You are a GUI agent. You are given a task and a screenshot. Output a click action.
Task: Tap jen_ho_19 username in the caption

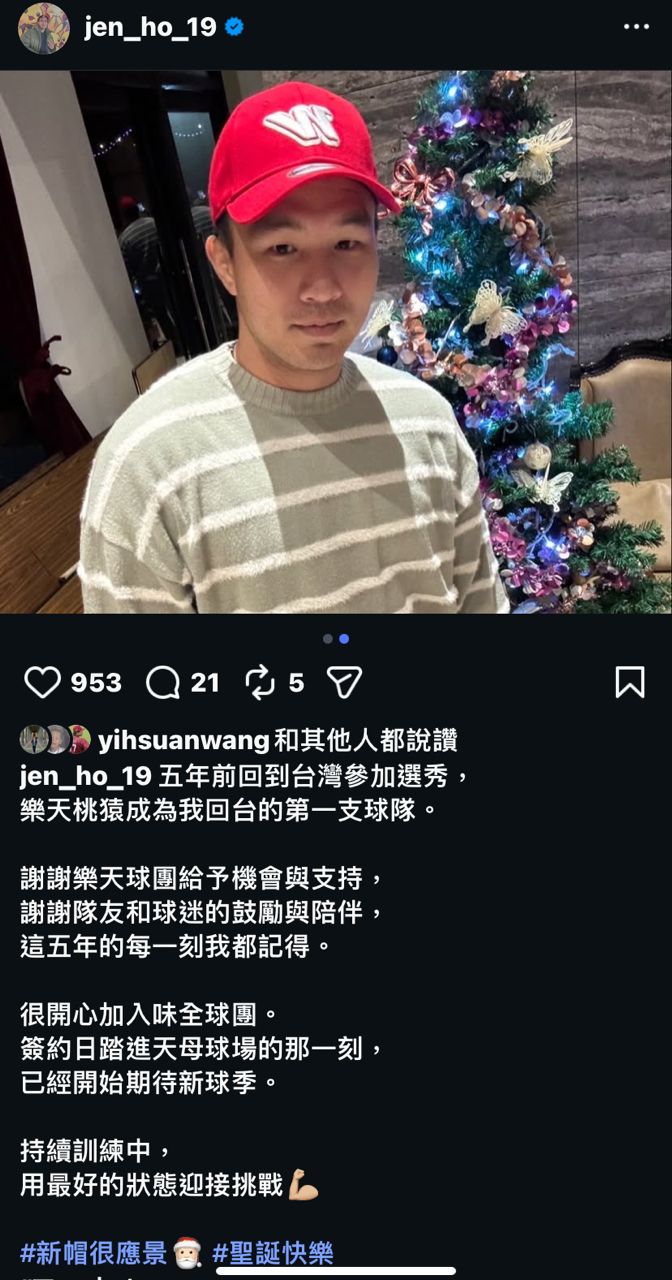pos(86,776)
